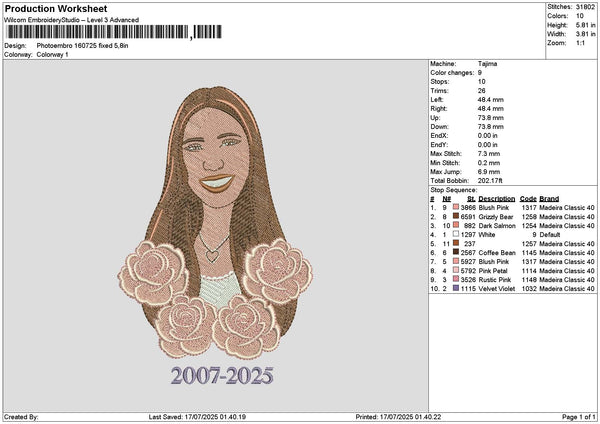This screenshot has height=424, width=600.
Task: Pick the Rustic Pink color swatch
Action: click(456, 279)
